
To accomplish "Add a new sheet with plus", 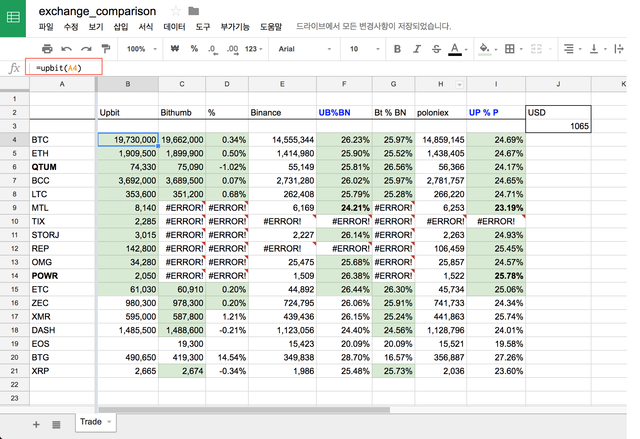I will (x=36, y=424).
